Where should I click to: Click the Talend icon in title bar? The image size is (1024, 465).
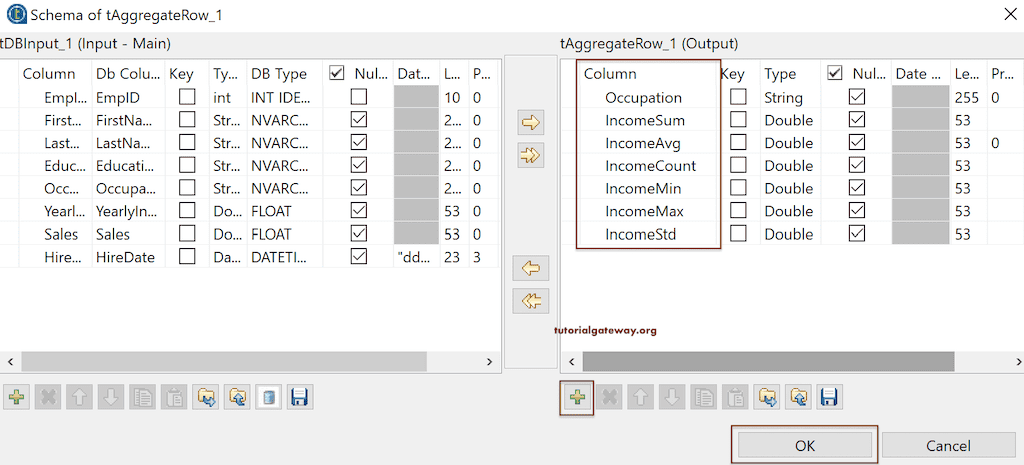coord(15,14)
